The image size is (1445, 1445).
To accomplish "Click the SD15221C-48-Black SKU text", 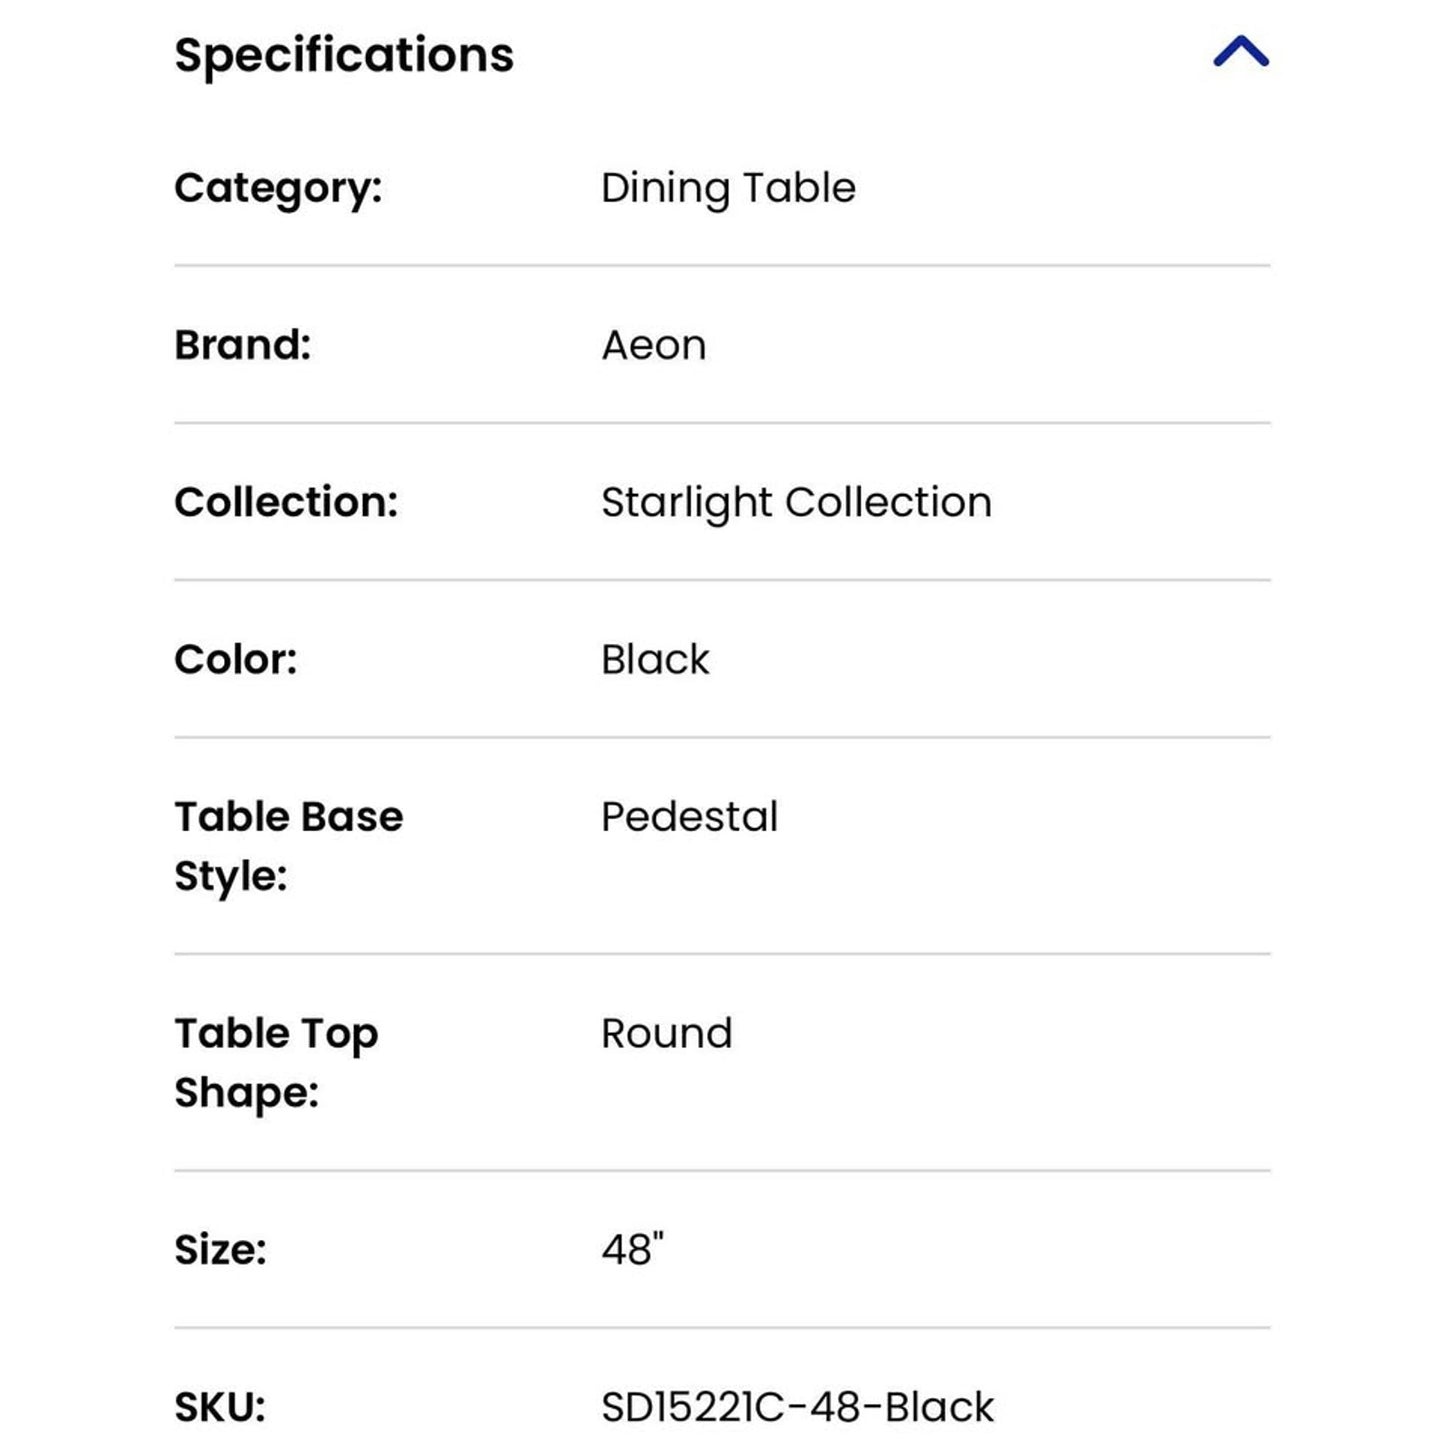I will pyautogui.click(x=797, y=1407).
